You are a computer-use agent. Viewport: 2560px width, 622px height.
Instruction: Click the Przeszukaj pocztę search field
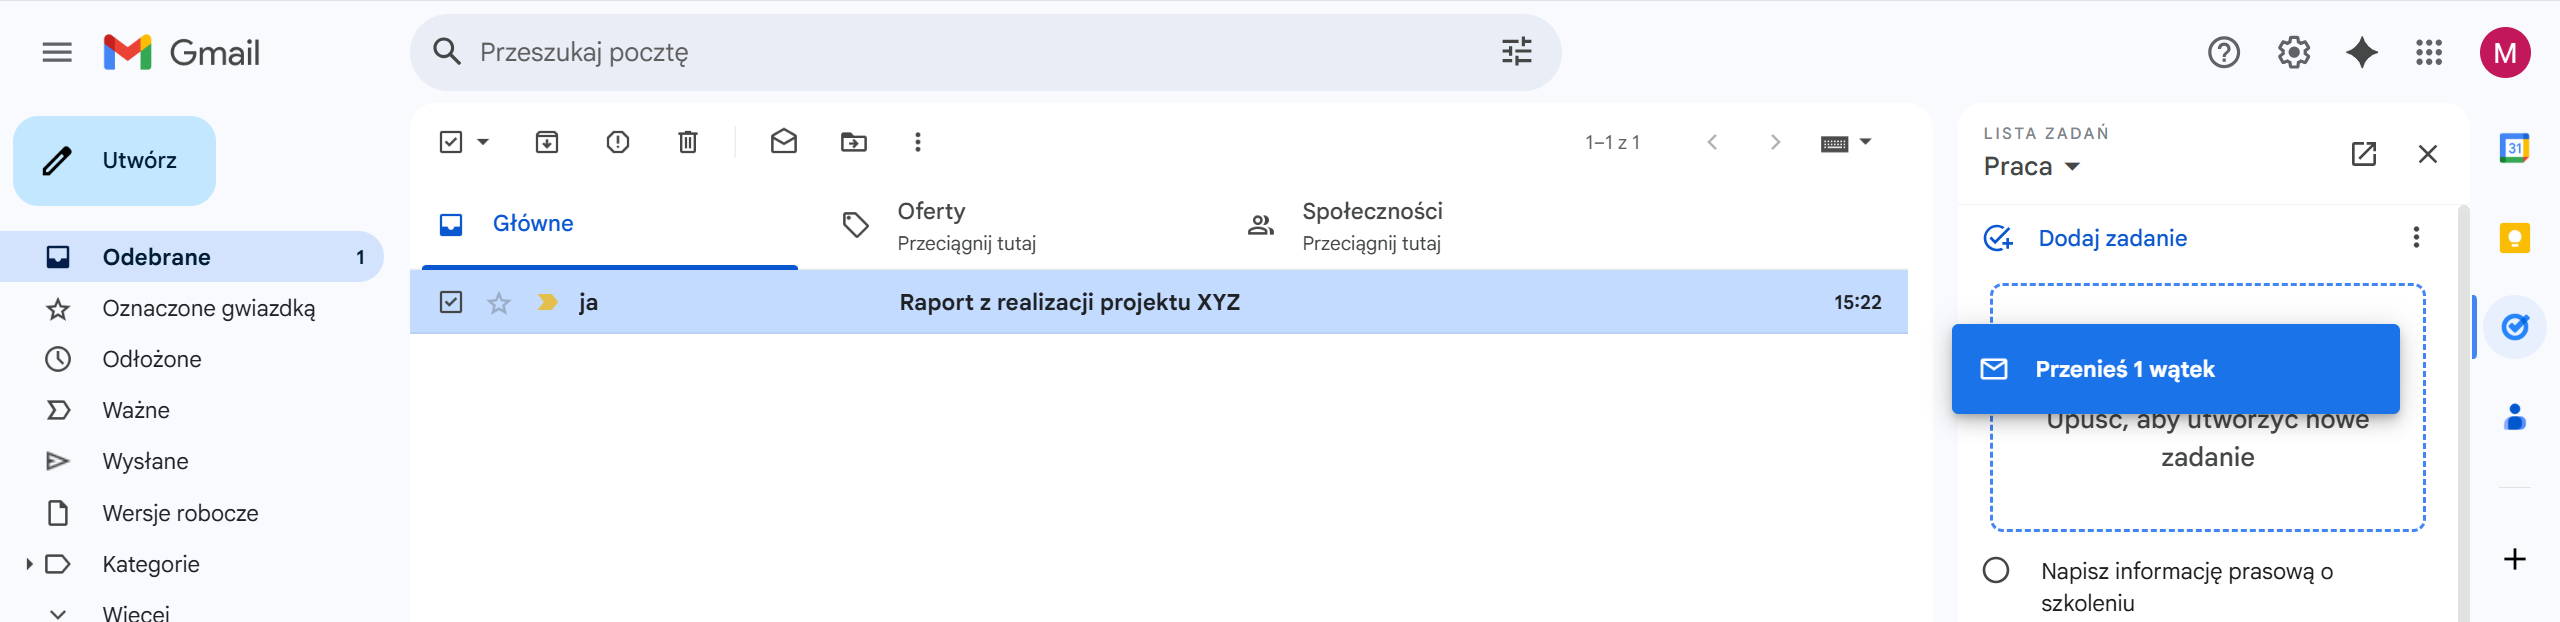980,52
